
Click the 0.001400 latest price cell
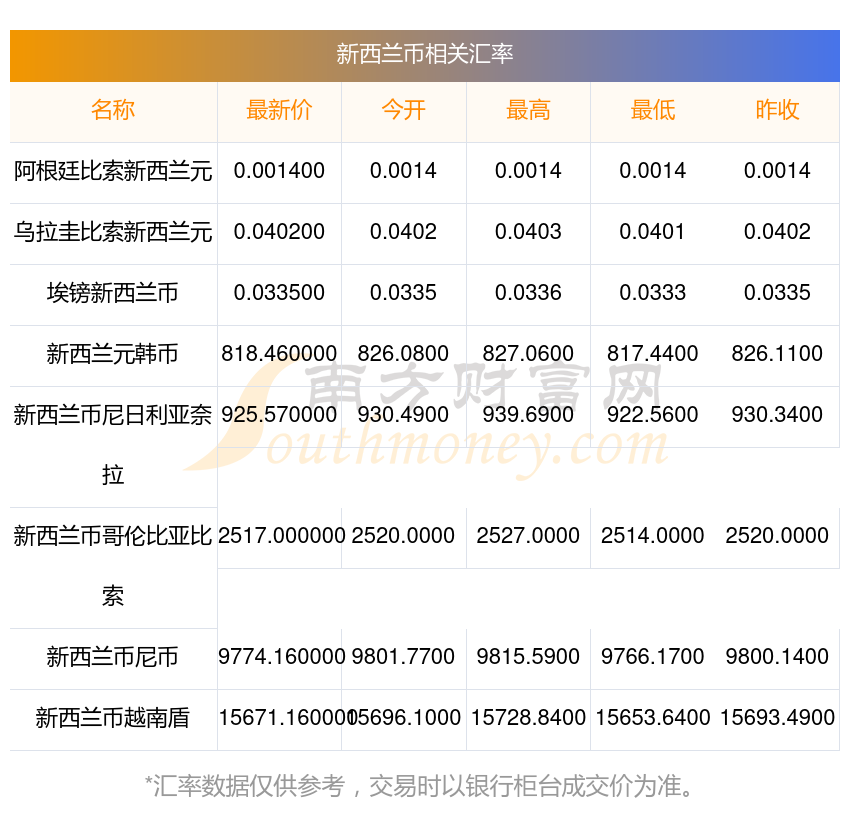tap(279, 171)
